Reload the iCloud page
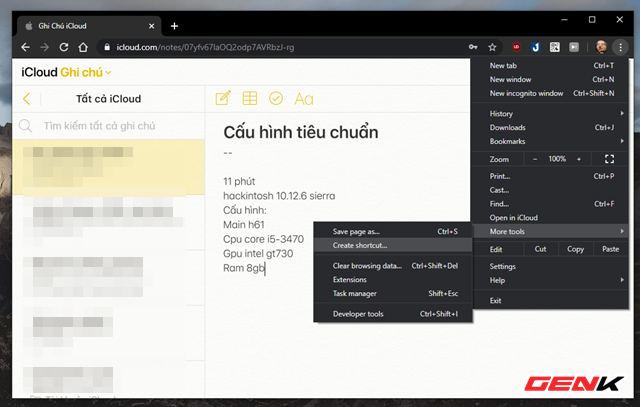 [x=64, y=47]
